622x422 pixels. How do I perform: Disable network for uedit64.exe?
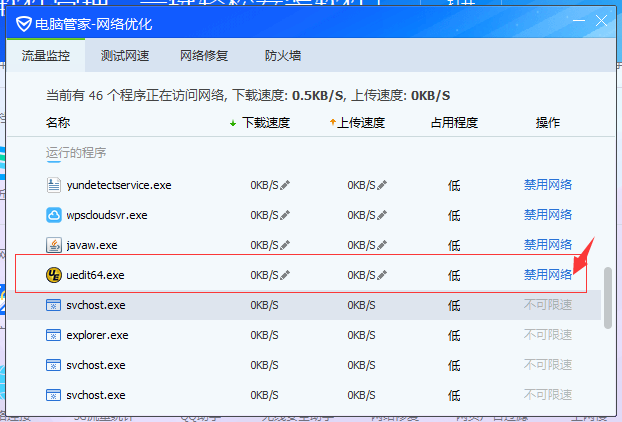point(548,275)
